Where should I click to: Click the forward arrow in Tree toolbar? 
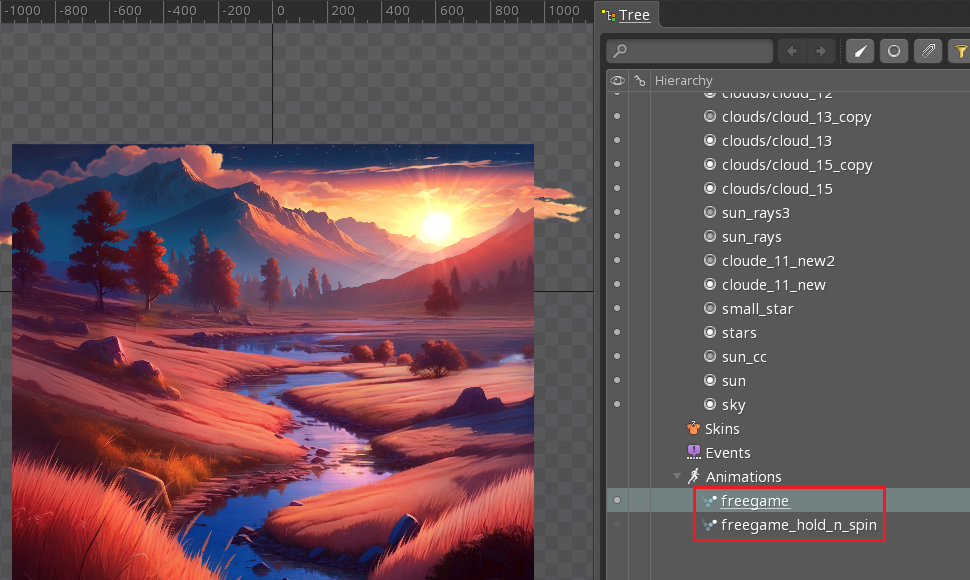[x=821, y=51]
